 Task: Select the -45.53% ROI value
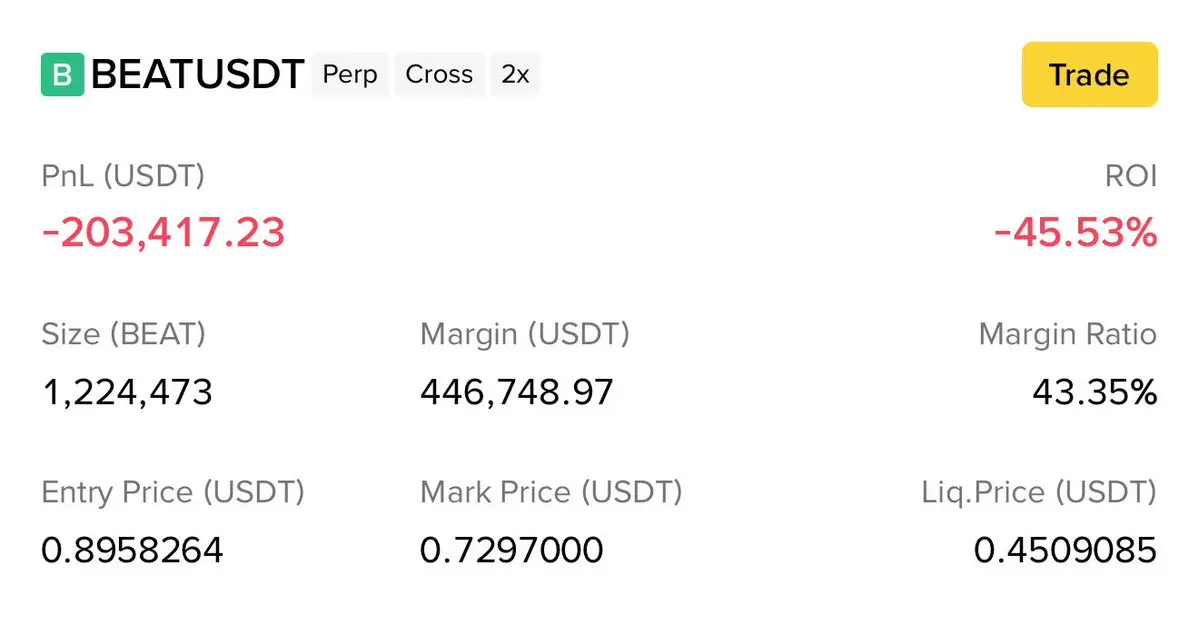click(1075, 233)
